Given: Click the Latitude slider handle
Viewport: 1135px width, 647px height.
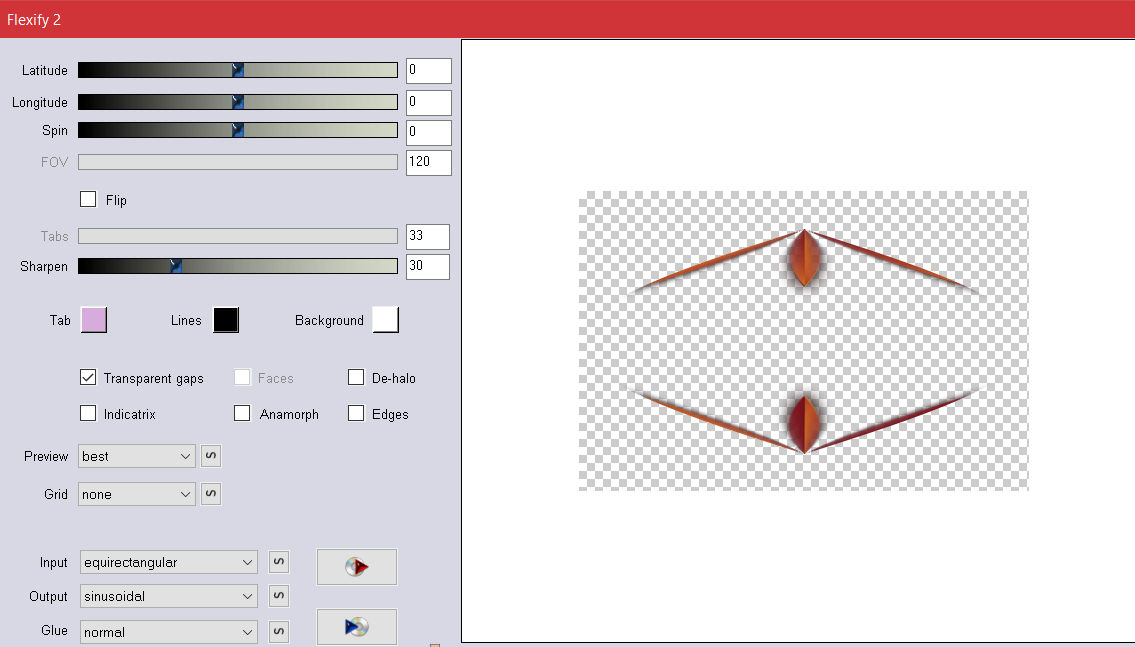Looking at the screenshot, I should tap(238, 70).
